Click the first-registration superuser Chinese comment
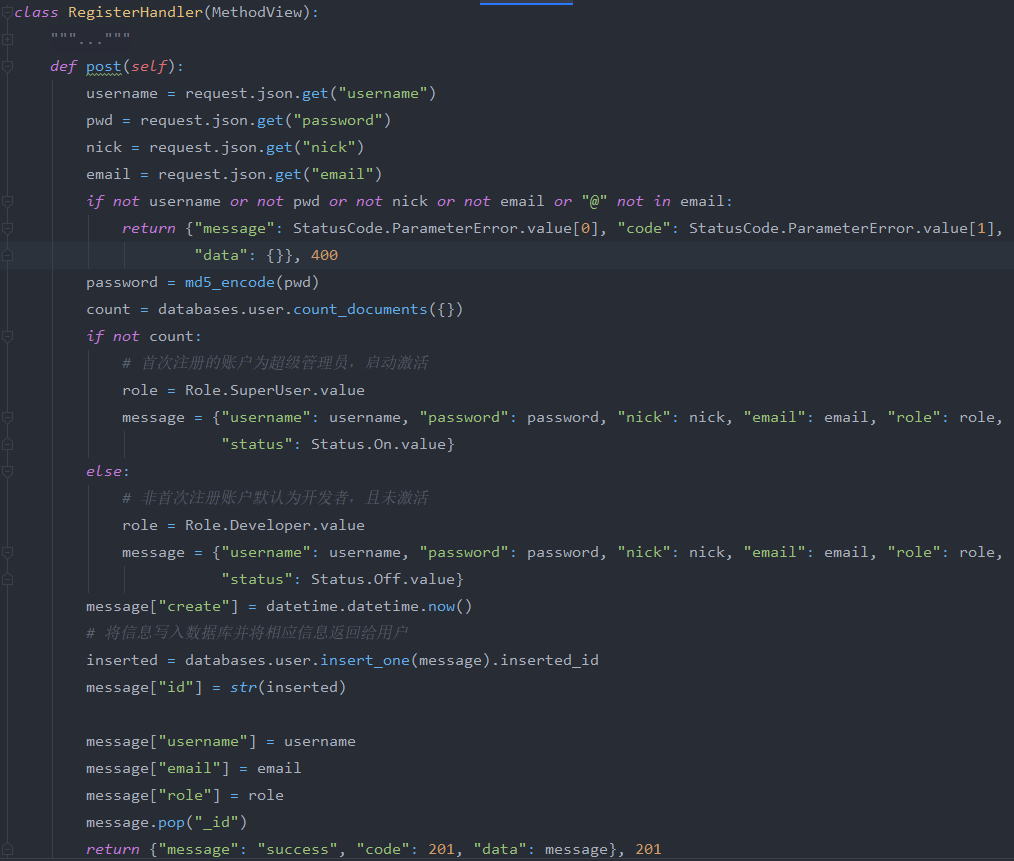Screen dimensions: 1014x861 tap(275, 363)
